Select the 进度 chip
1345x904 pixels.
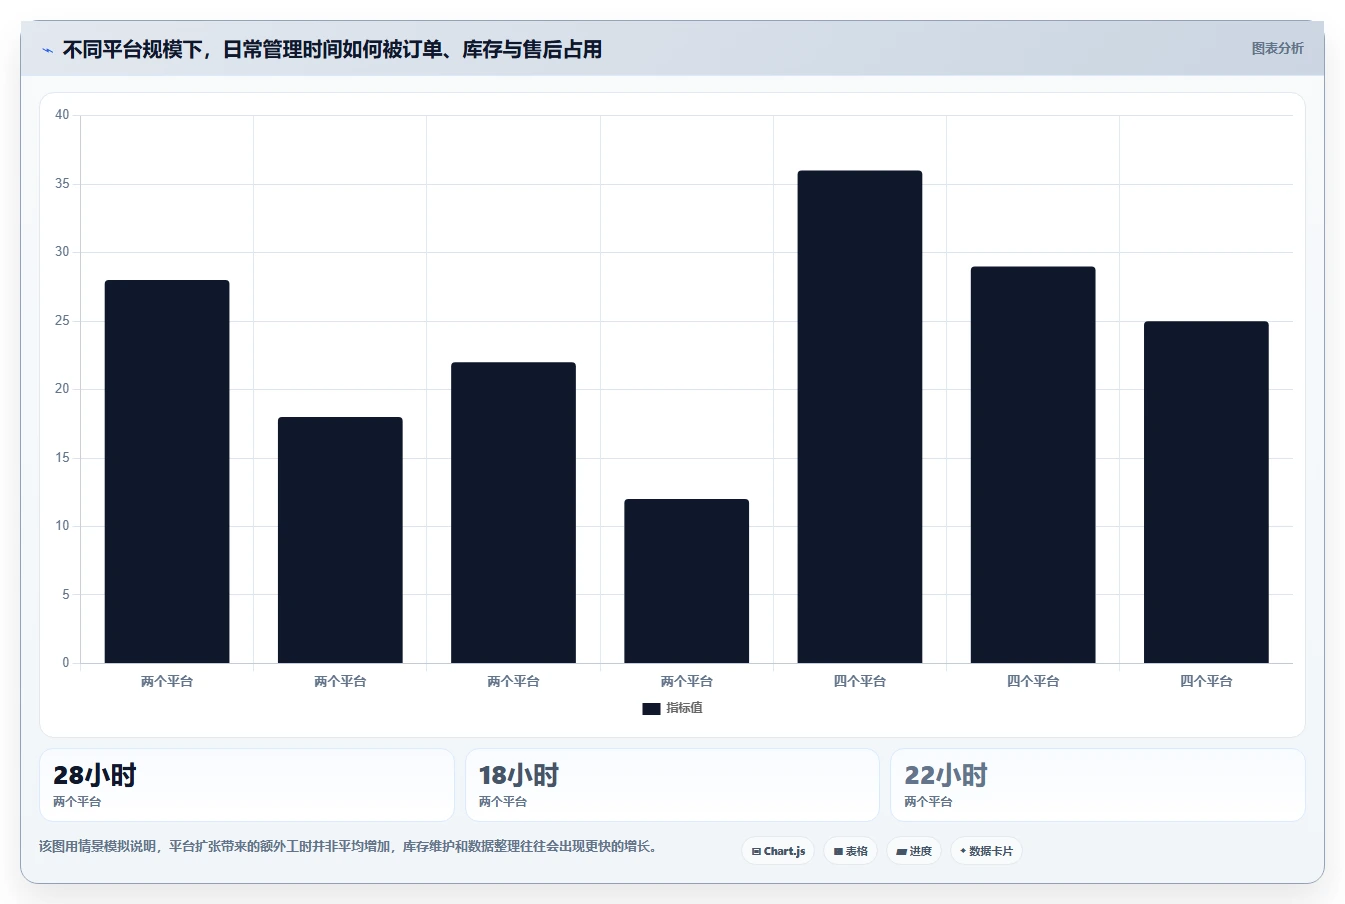tap(914, 851)
